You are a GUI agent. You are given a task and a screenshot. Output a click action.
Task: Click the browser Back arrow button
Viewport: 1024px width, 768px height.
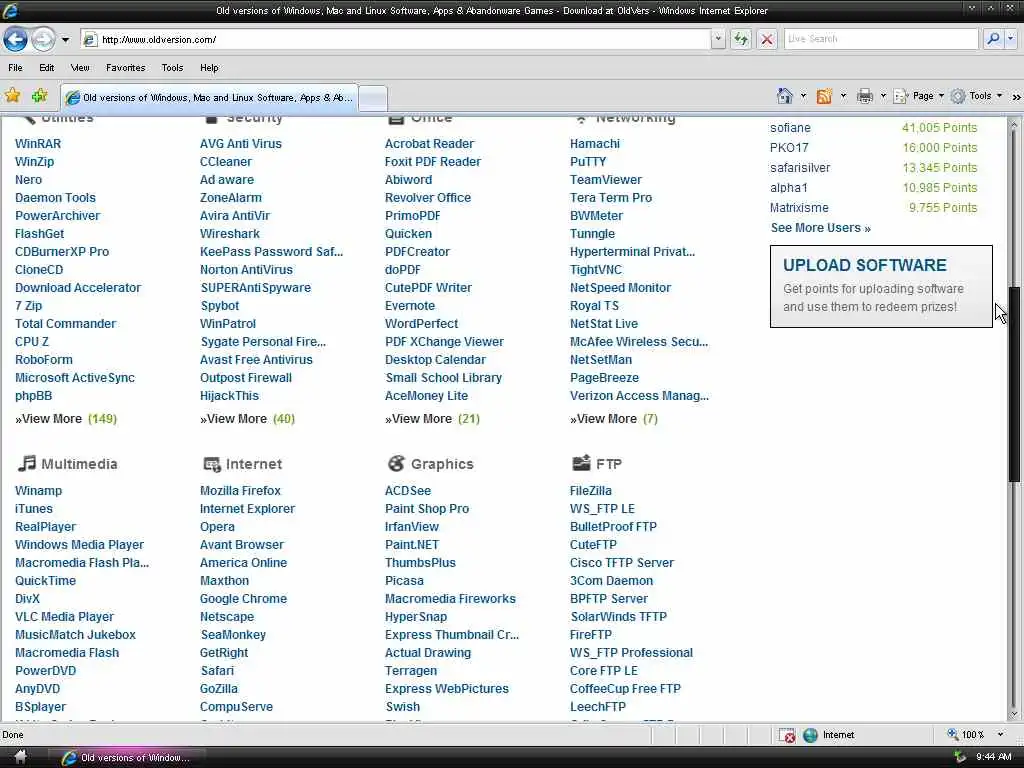[16, 39]
